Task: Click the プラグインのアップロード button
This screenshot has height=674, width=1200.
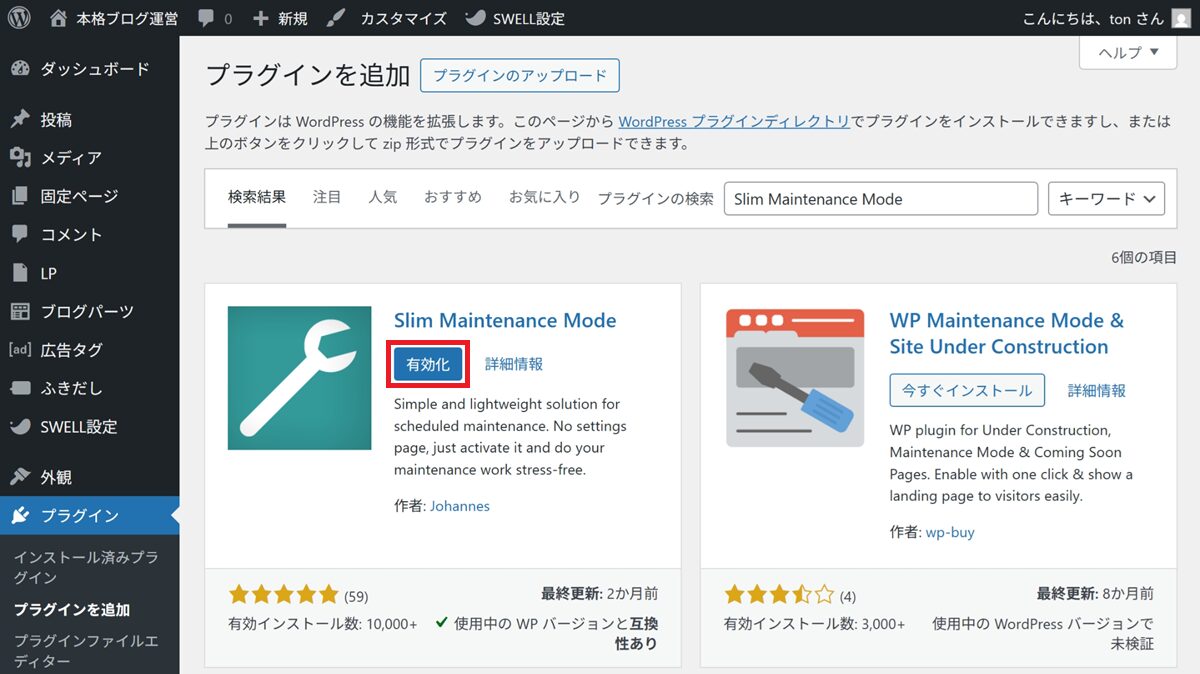Action: (x=520, y=75)
